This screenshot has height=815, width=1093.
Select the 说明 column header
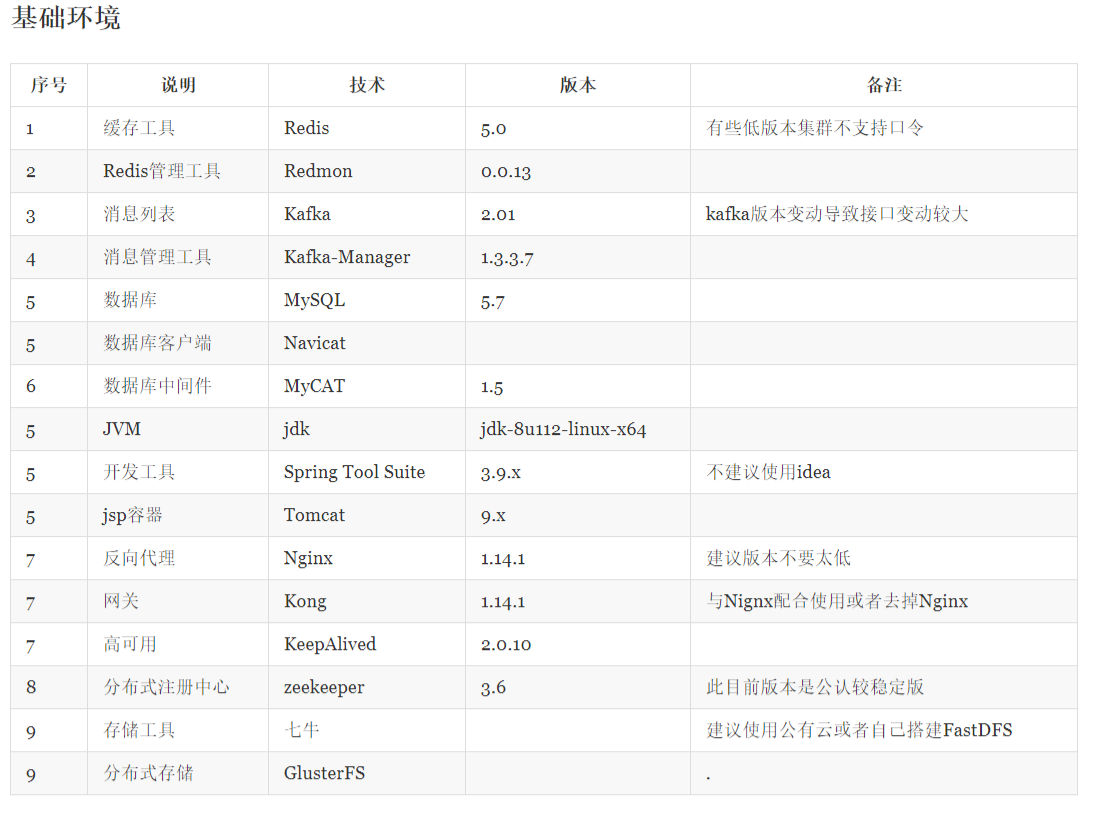tap(178, 85)
